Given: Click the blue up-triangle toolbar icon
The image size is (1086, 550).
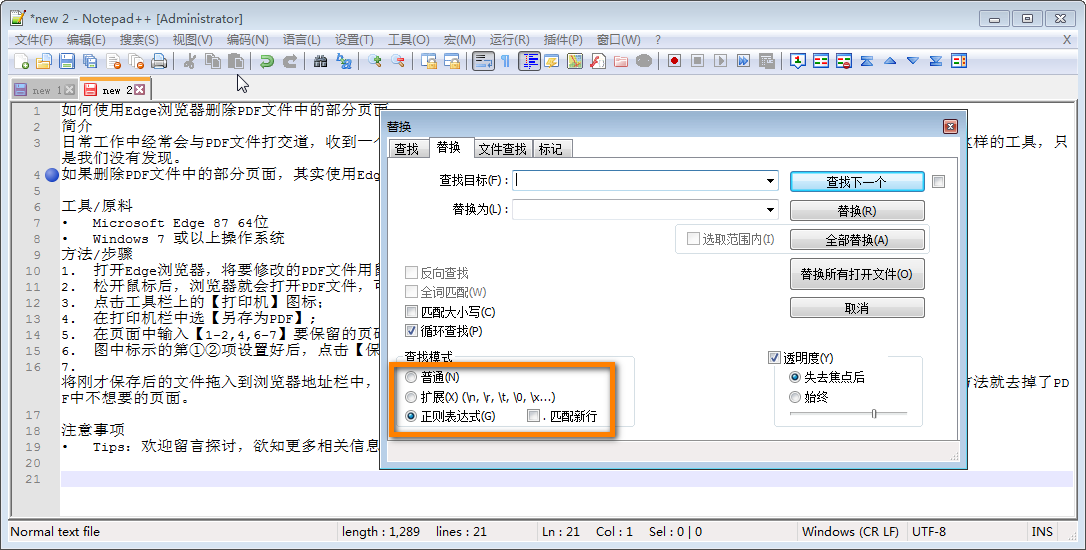Looking at the screenshot, I should pos(890,62).
